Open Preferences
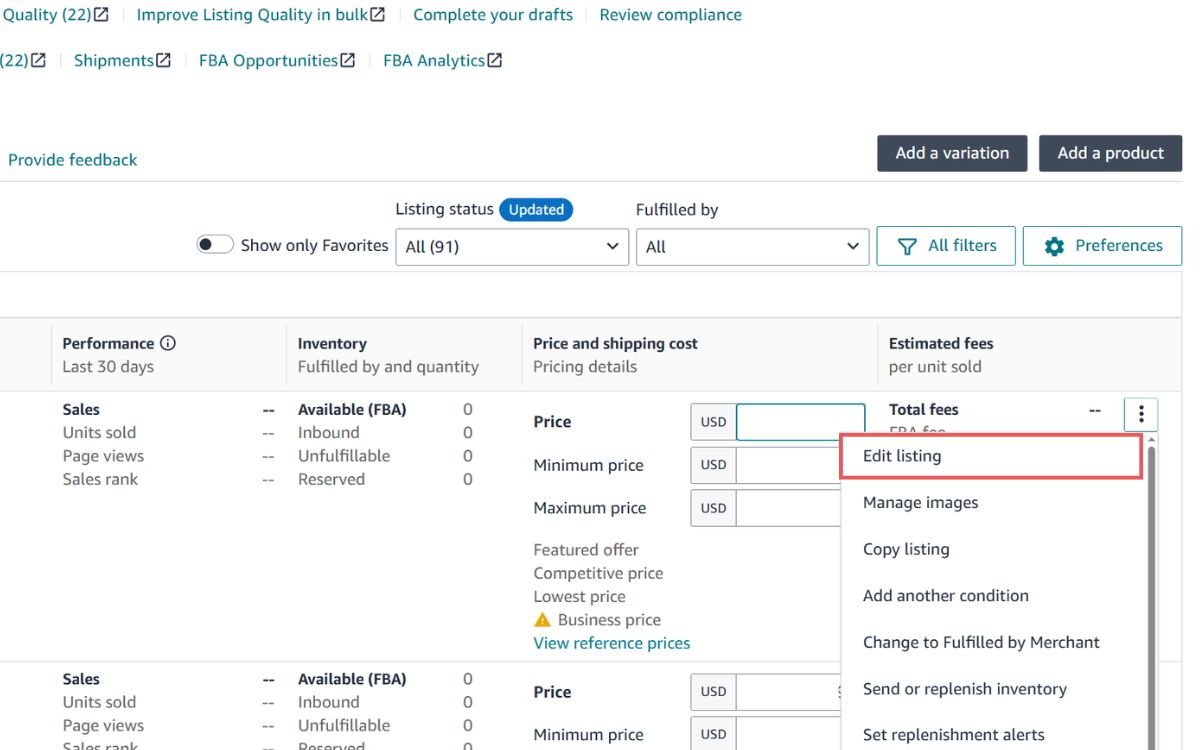The width and height of the screenshot is (1200, 750). point(1102,246)
